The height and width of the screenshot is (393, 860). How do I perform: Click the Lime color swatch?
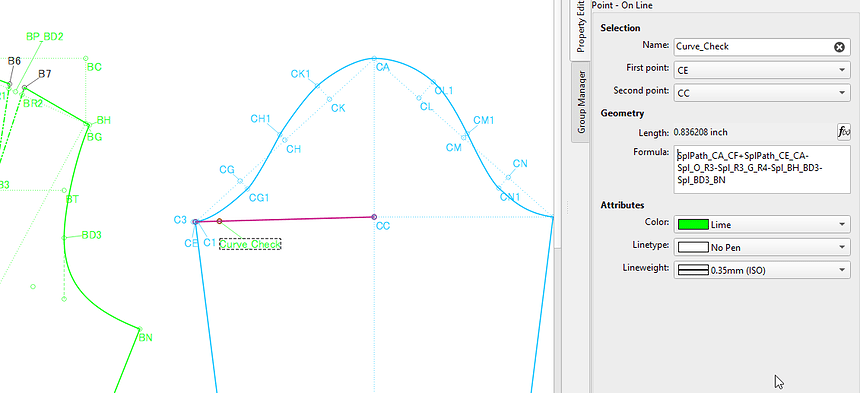pos(693,224)
